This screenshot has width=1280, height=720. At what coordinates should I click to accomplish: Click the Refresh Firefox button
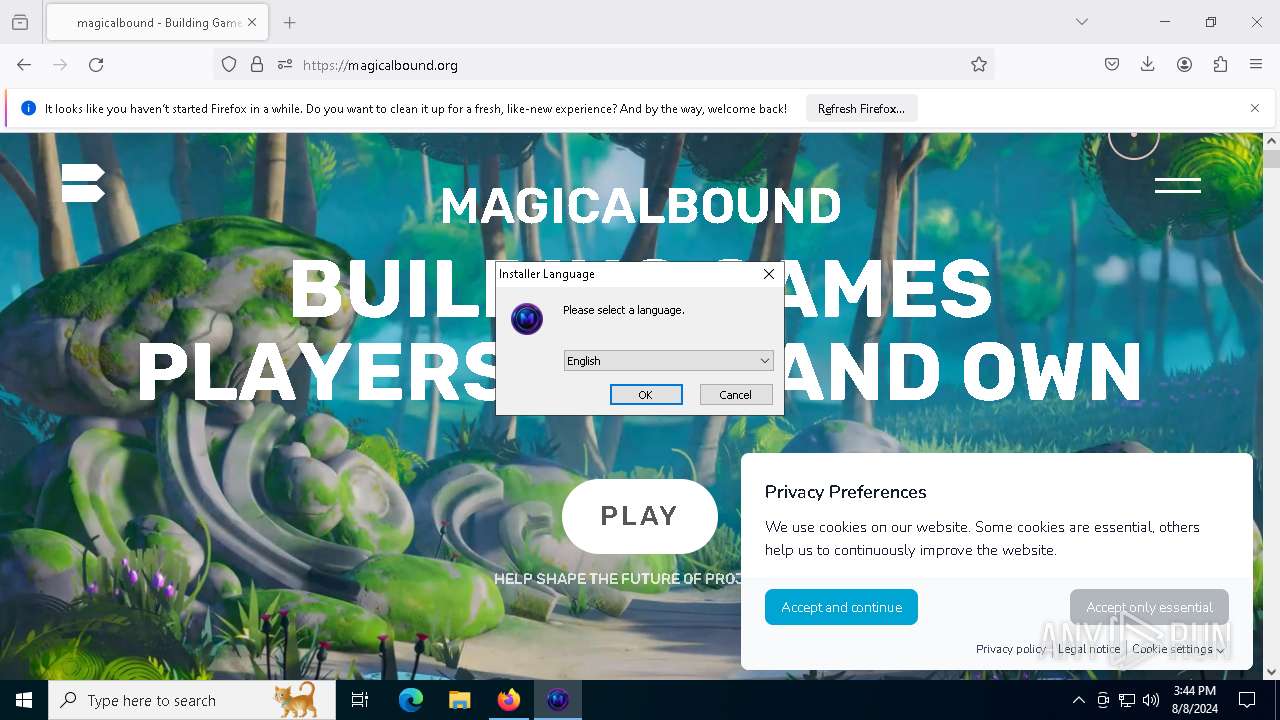[861, 109]
